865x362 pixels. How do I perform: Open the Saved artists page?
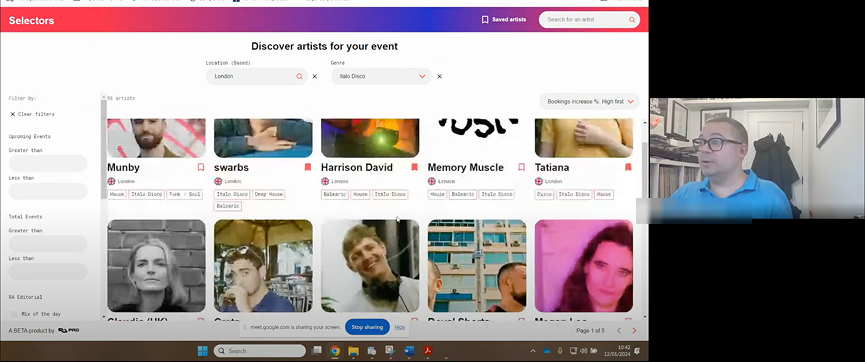[504, 19]
